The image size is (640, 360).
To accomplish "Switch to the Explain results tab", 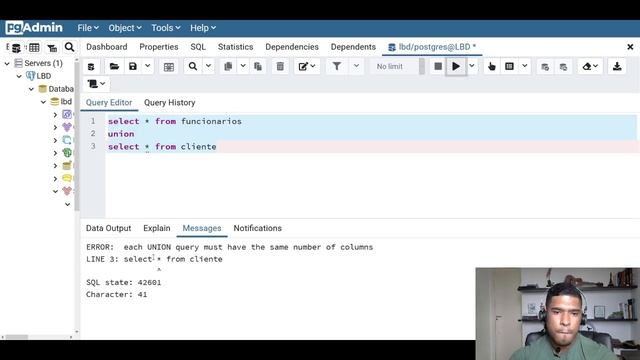I will coord(157,229).
